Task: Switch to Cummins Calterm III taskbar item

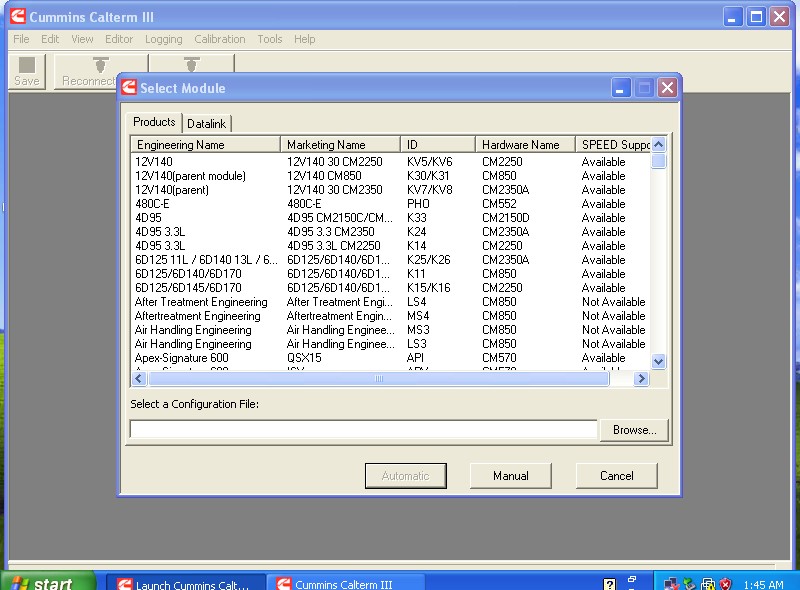Action: [x=348, y=583]
